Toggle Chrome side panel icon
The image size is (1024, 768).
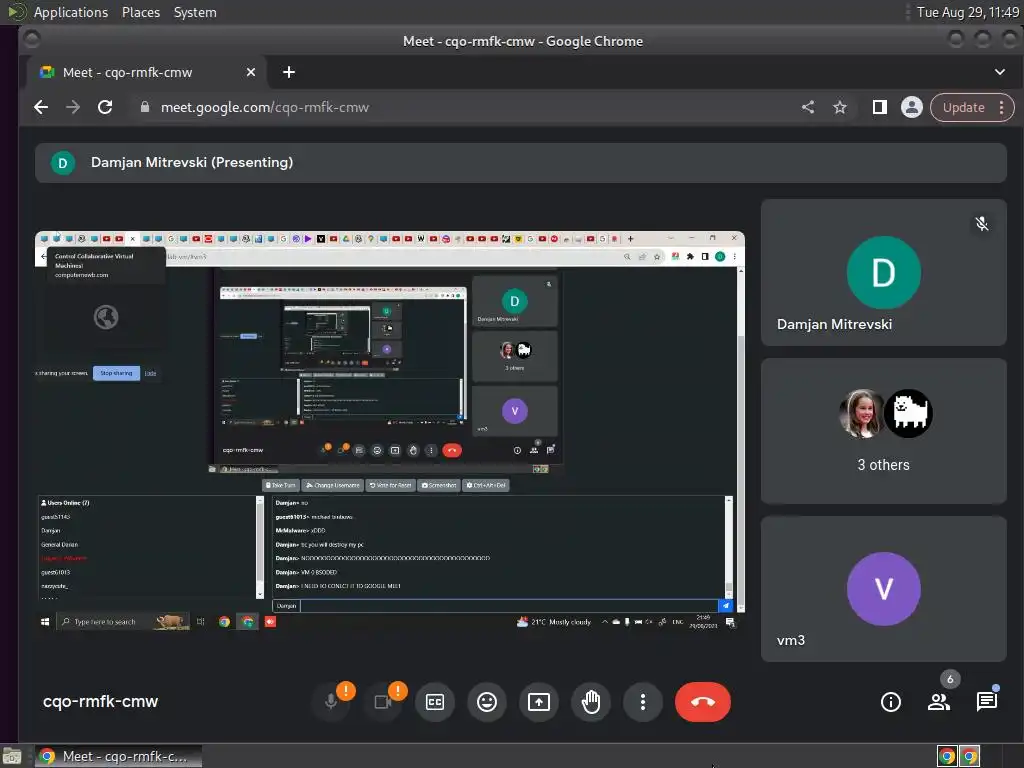(880, 107)
